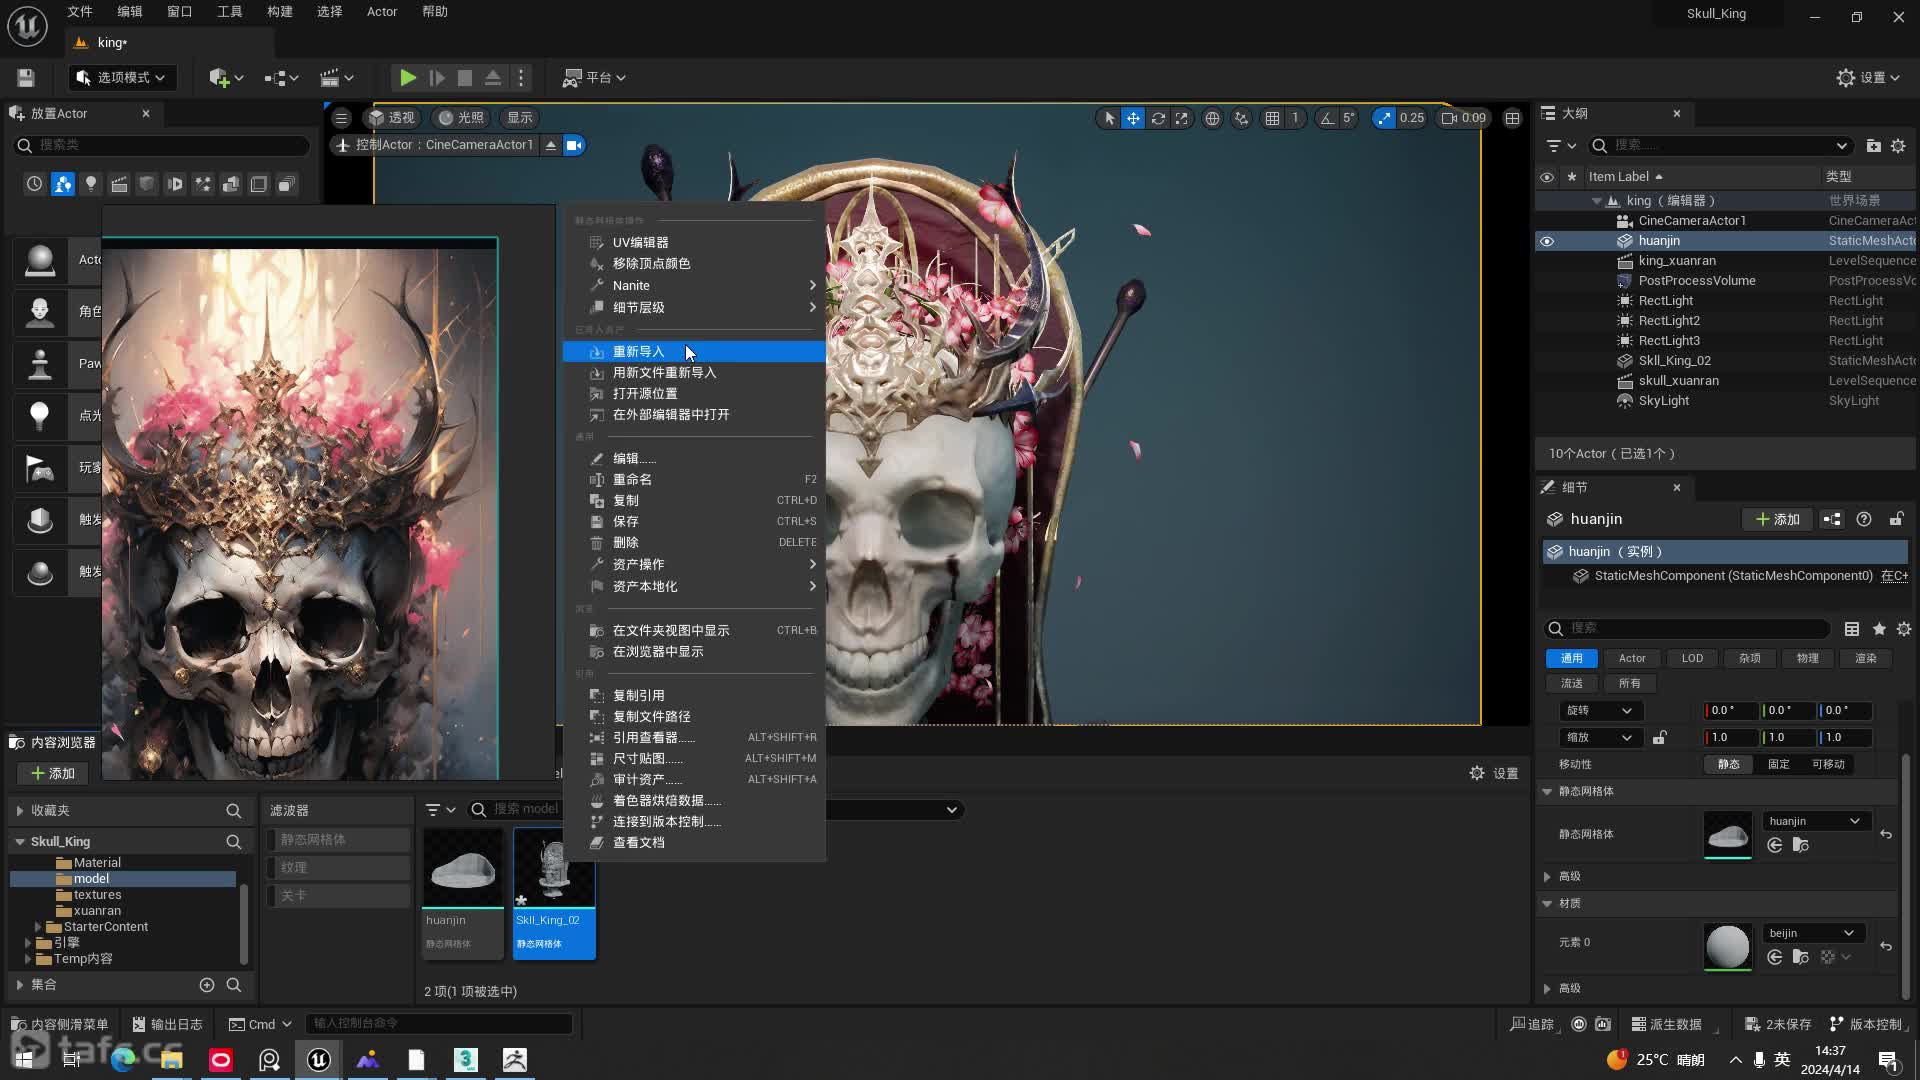Select the lights category bulb icon
1920x1080 pixels.
click(x=91, y=184)
